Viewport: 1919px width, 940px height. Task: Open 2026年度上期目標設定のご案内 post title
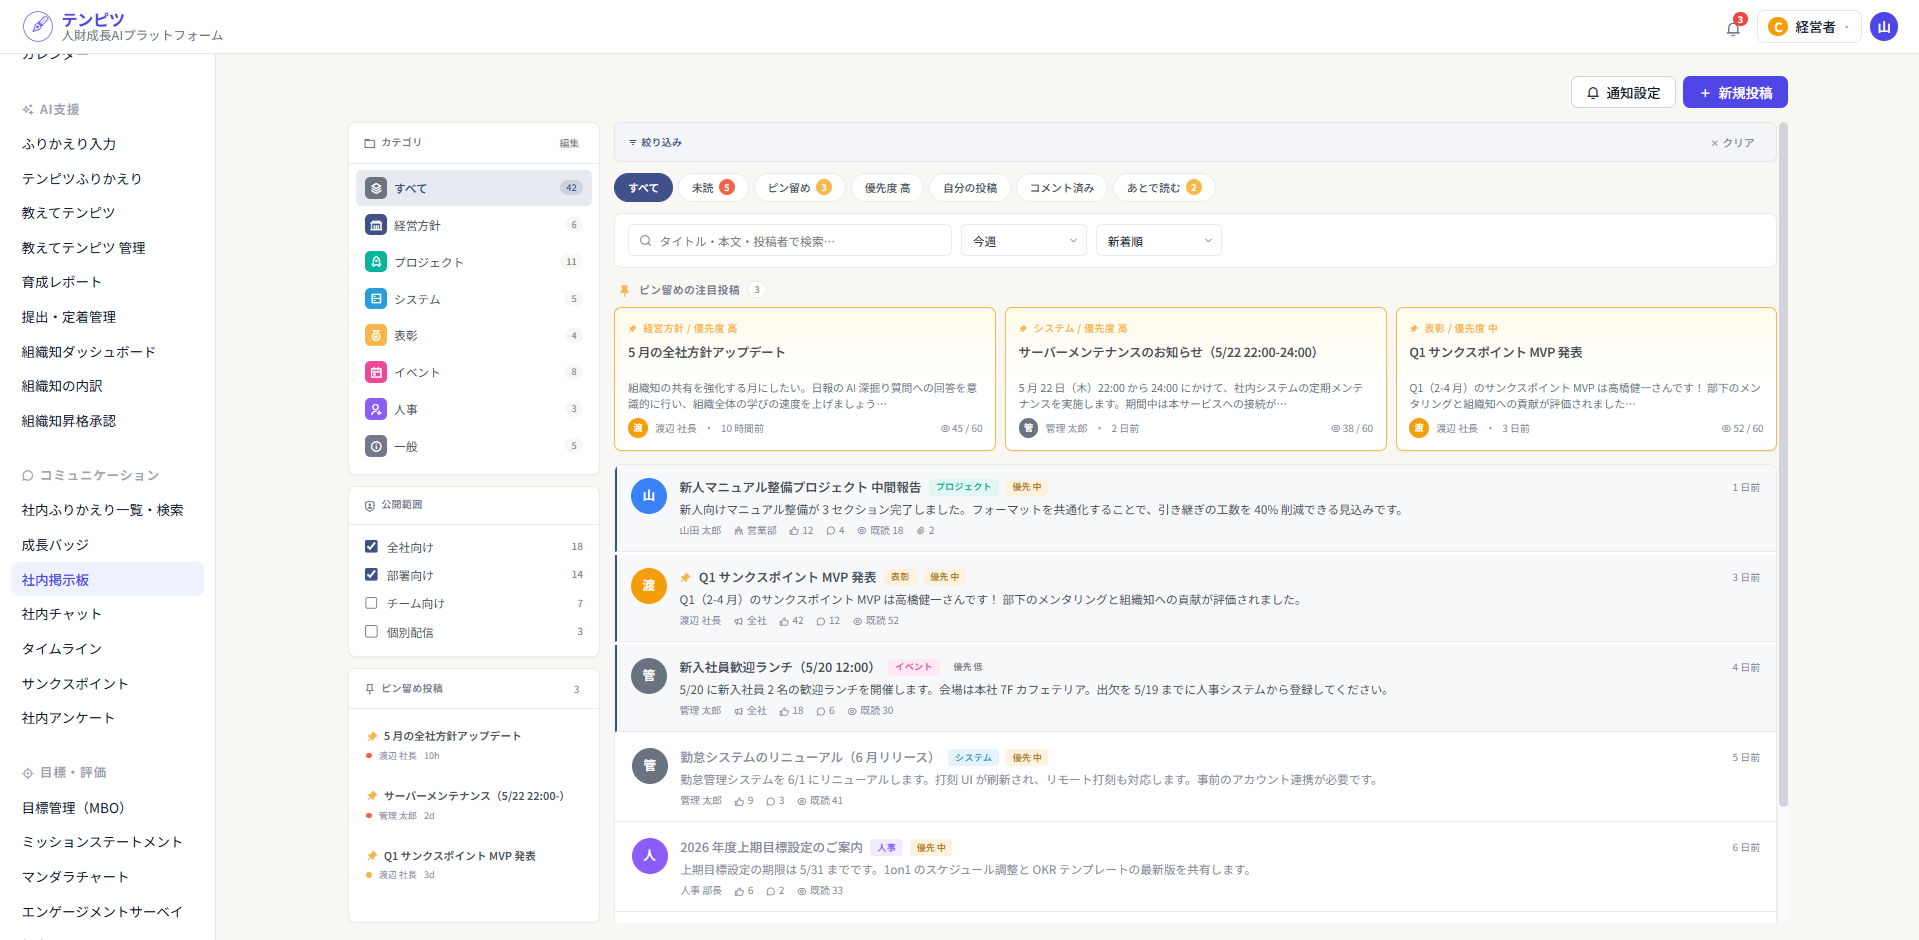point(771,847)
